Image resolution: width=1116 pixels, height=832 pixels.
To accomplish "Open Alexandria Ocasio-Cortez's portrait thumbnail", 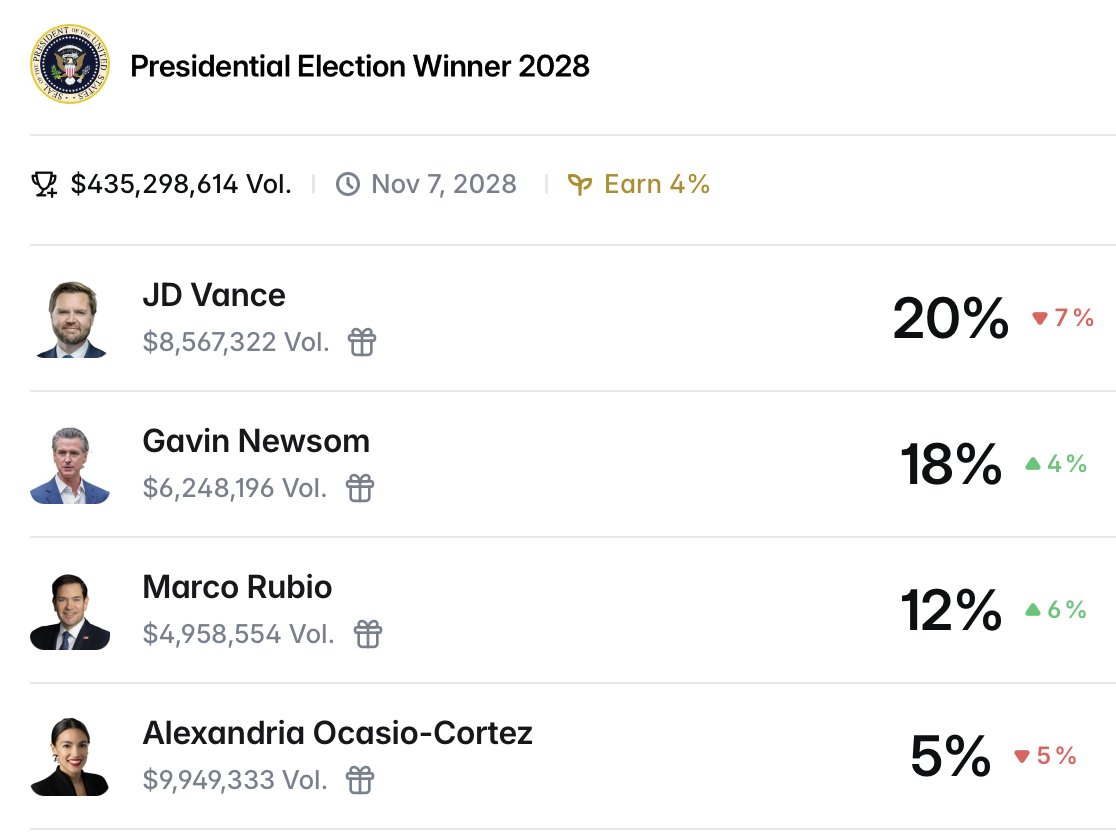I will click(70, 756).
